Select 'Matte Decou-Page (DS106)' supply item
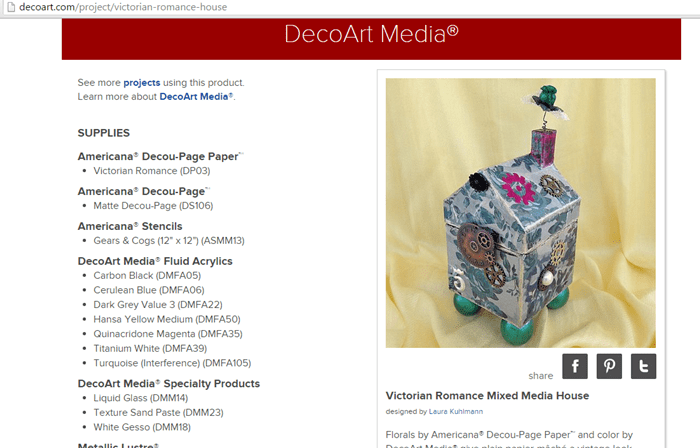Image resolution: width=700 pixels, height=448 pixels. (153, 206)
